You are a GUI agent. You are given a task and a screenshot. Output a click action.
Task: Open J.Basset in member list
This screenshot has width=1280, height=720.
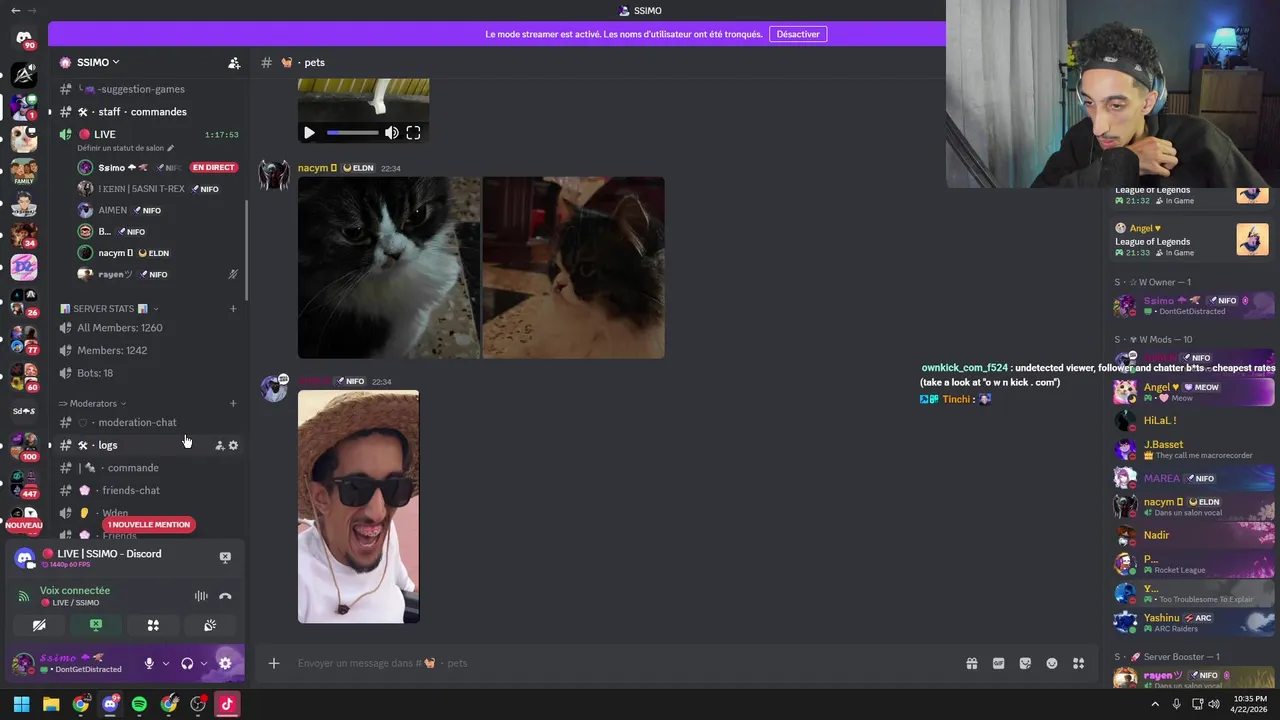[1194, 449]
